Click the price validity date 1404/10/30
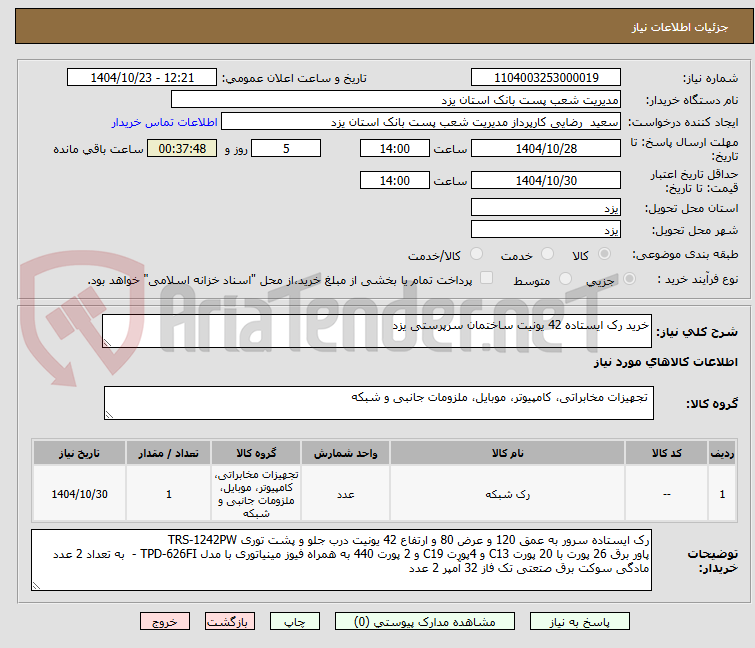Viewport: 755px width, 648px height. tap(546, 180)
